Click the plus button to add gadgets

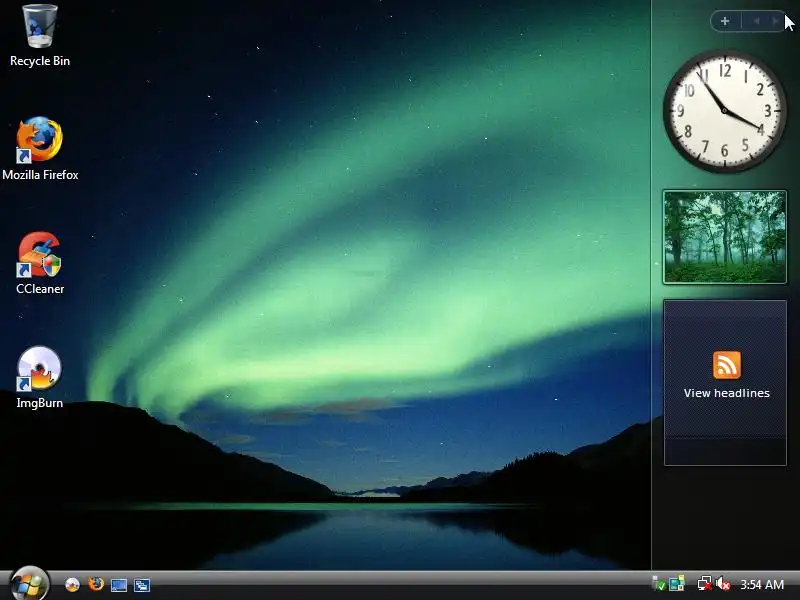(725, 21)
